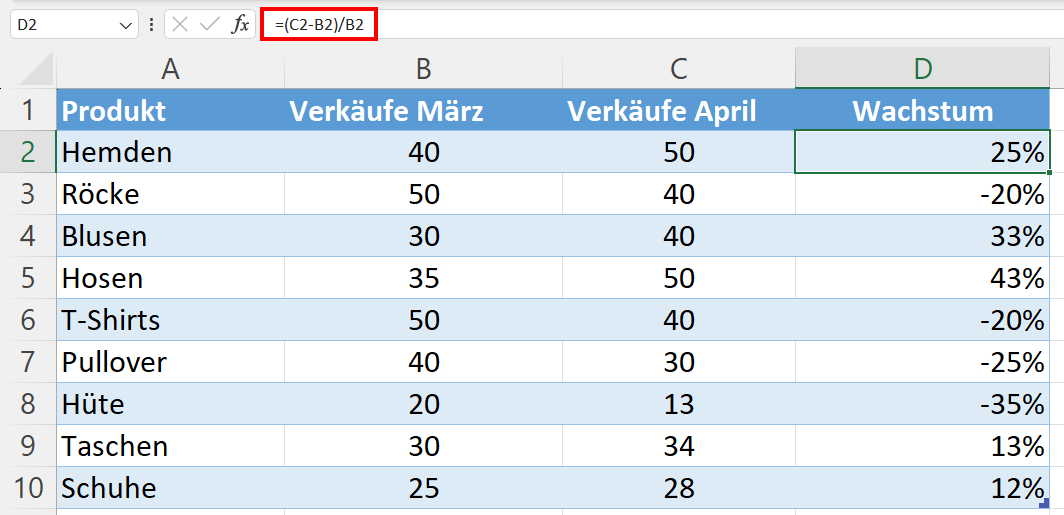Click the Wachstum header cell

click(923, 110)
